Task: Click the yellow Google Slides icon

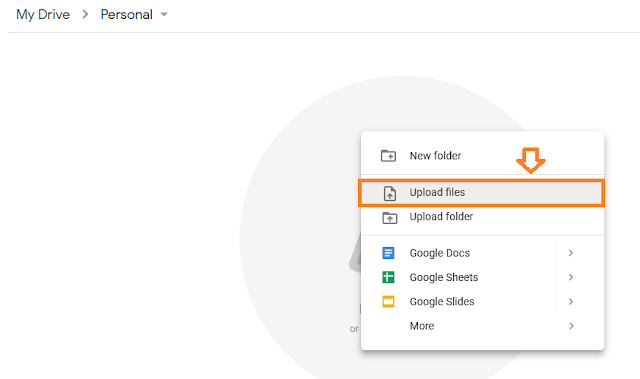Action: [x=388, y=301]
